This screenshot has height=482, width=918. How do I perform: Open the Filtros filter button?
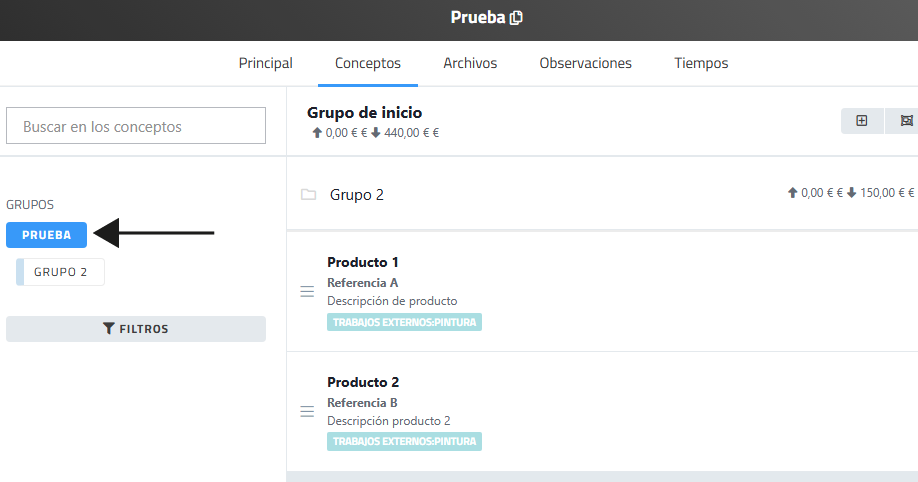click(x=136, y=329)
